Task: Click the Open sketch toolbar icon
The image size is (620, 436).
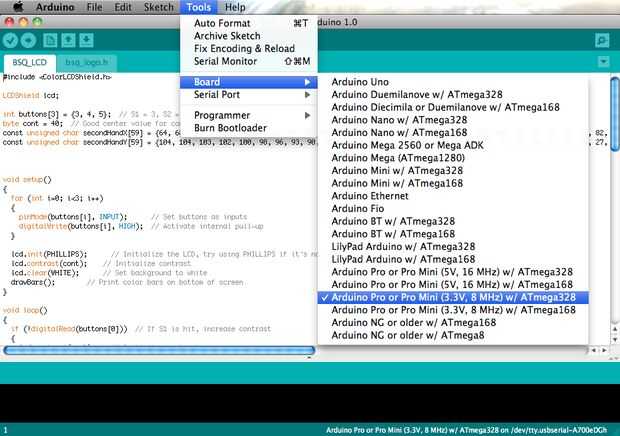Action: (x=68, y=40)
